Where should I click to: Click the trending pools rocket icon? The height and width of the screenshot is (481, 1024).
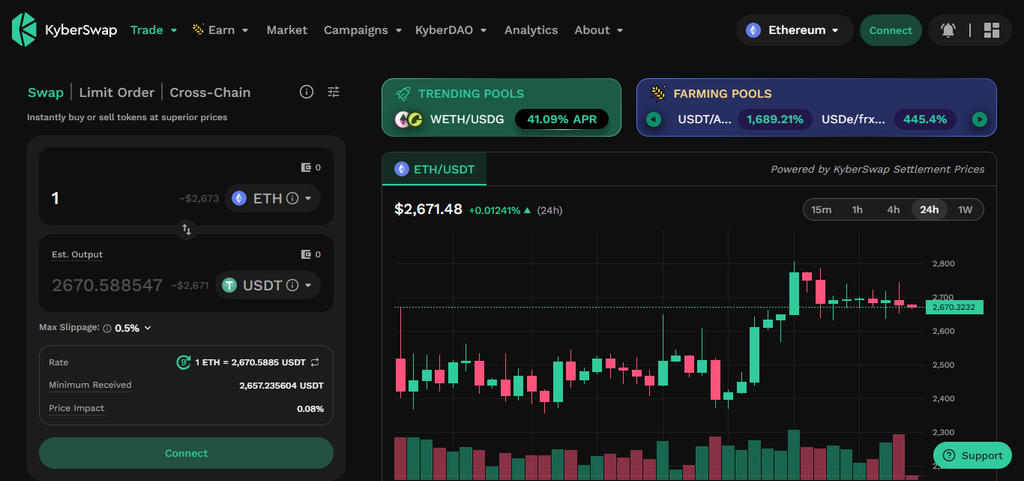[403, 94]
